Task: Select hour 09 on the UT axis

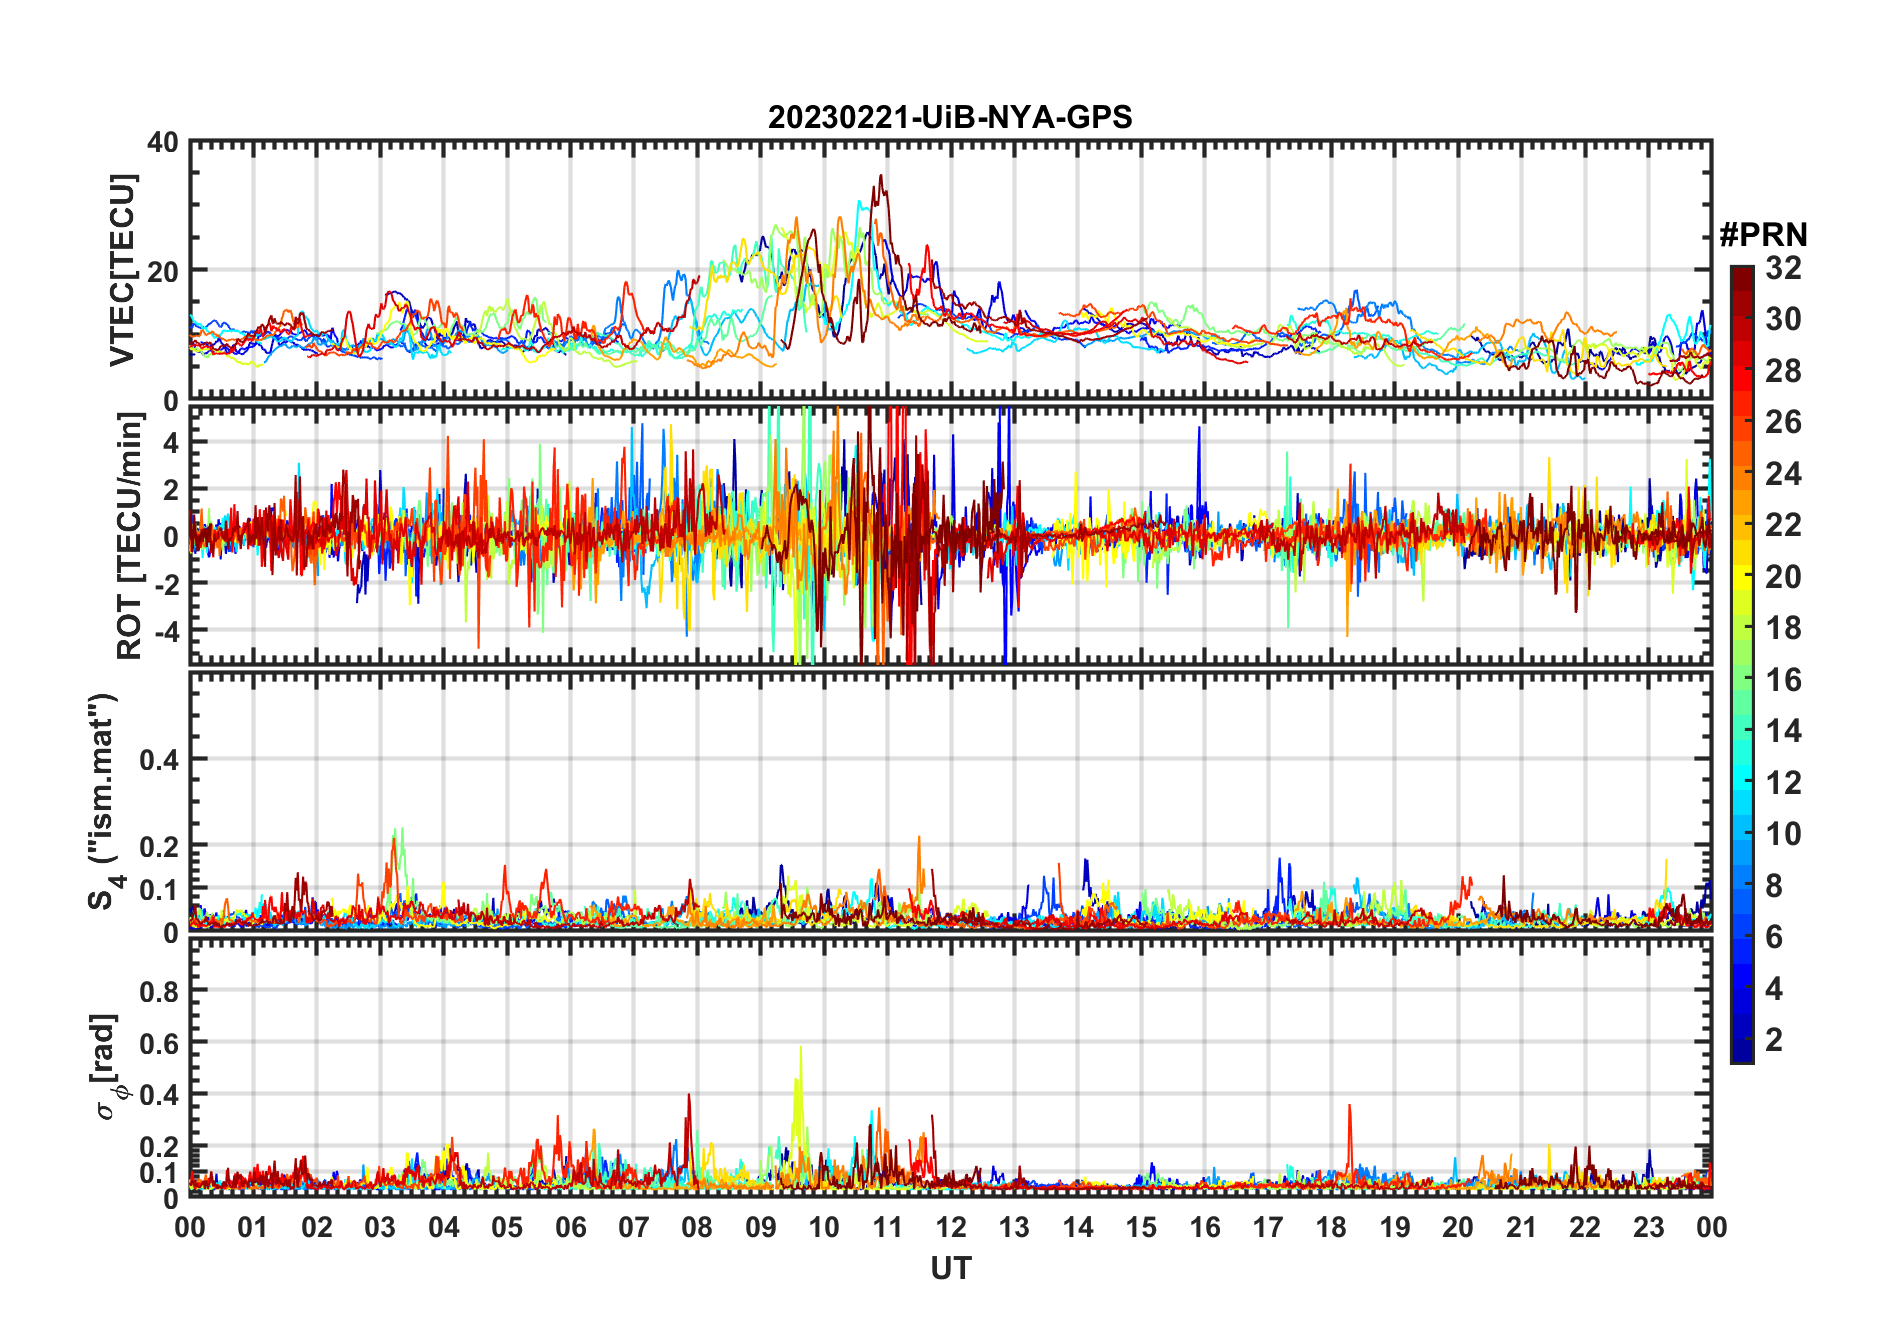Action: 761,1227
